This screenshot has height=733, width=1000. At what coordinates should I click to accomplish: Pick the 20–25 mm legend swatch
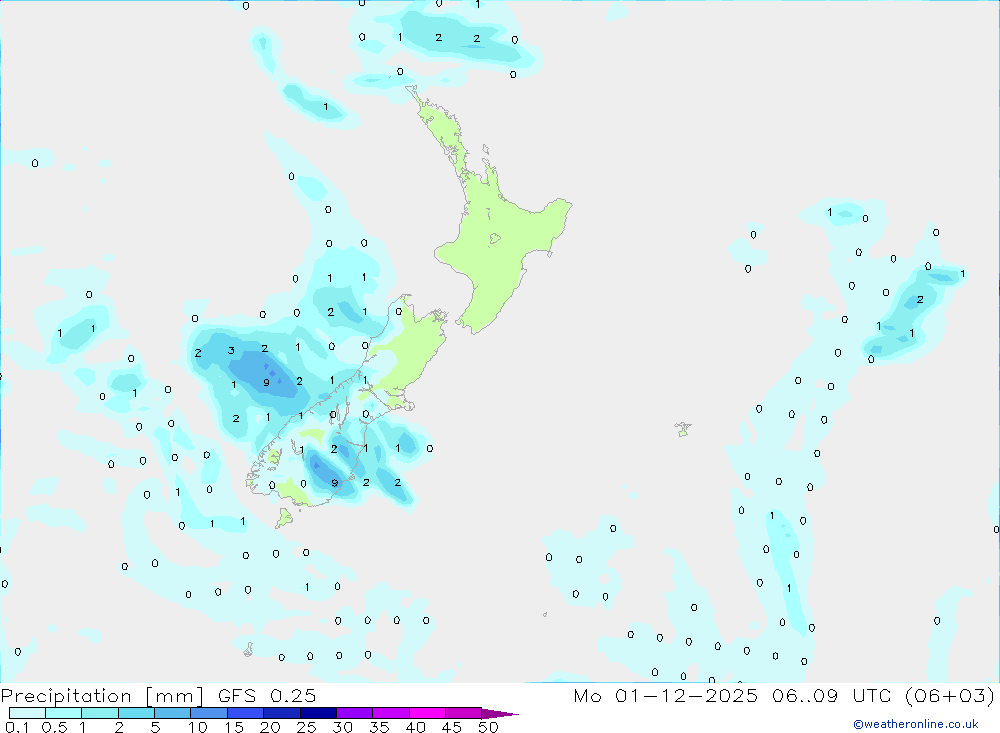[x=282, y=713]
